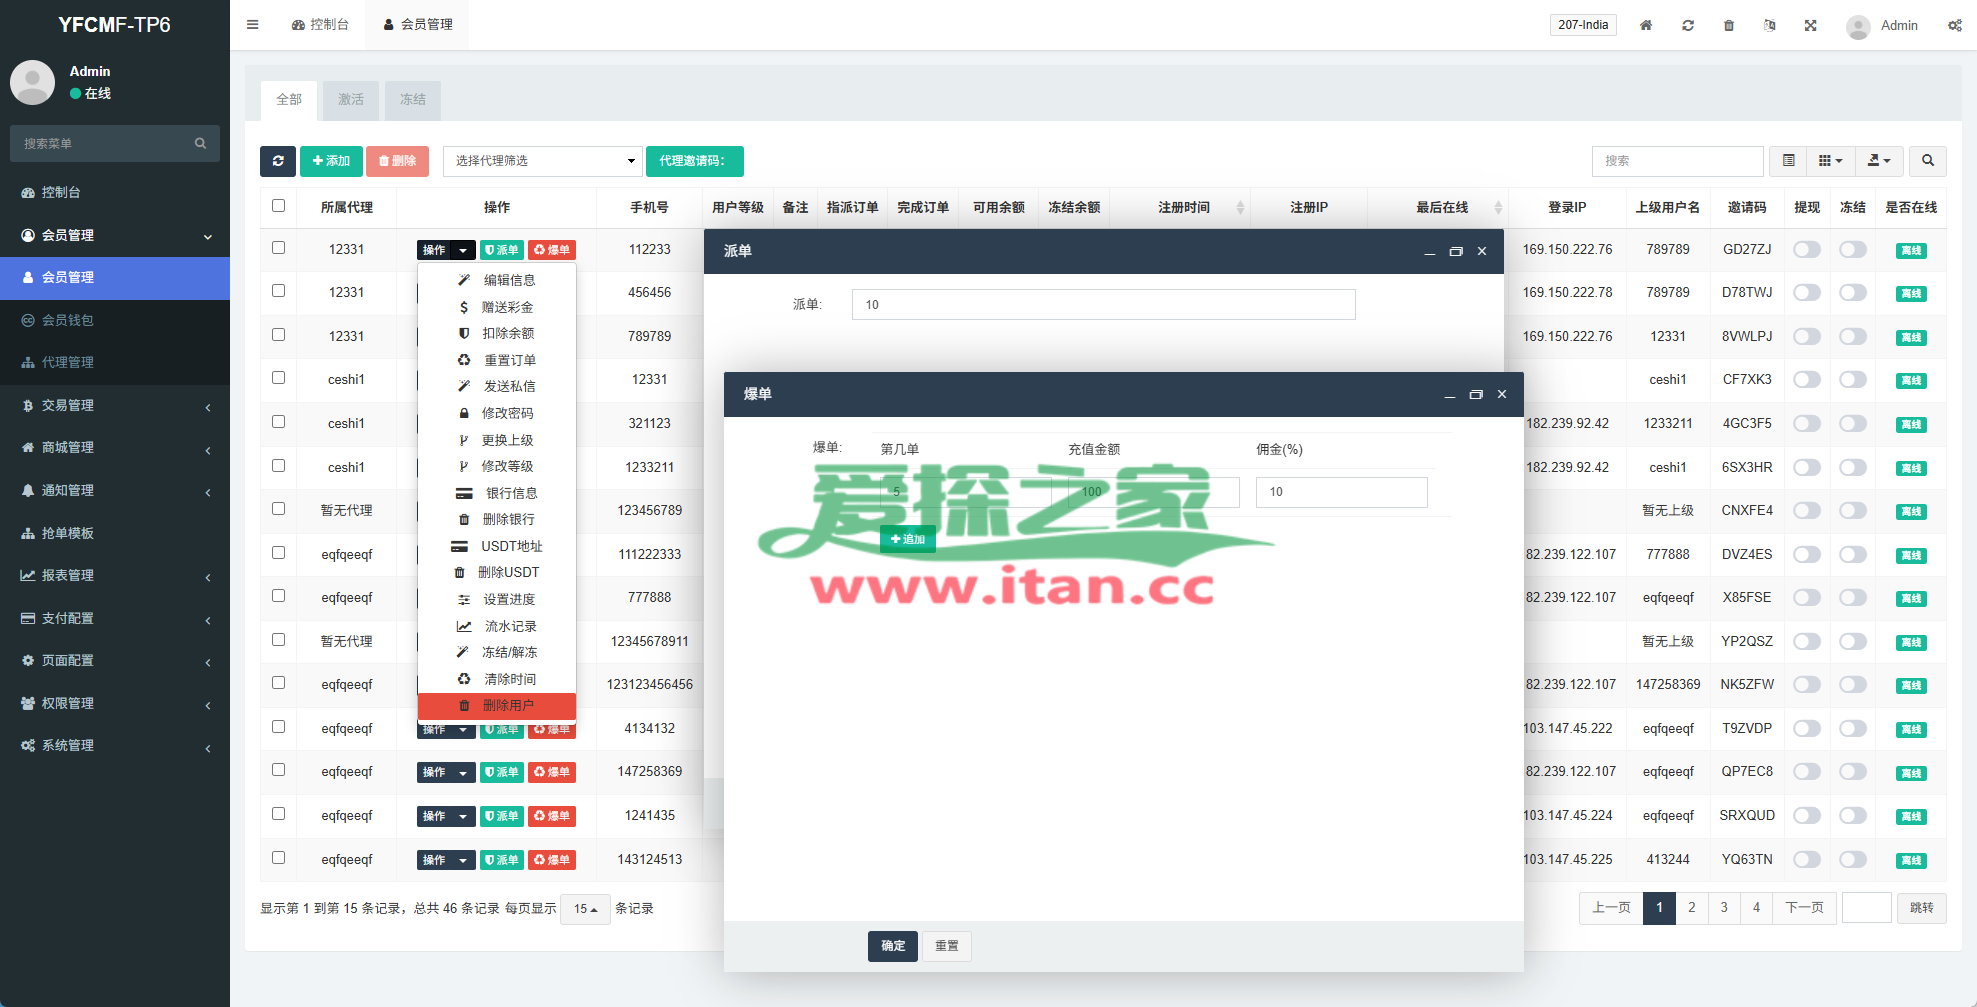The image size is (1977, 1007).
Task: Click the magnifier search icon beside table tools
Action: pyautogui.click(x=1927, y=161)
